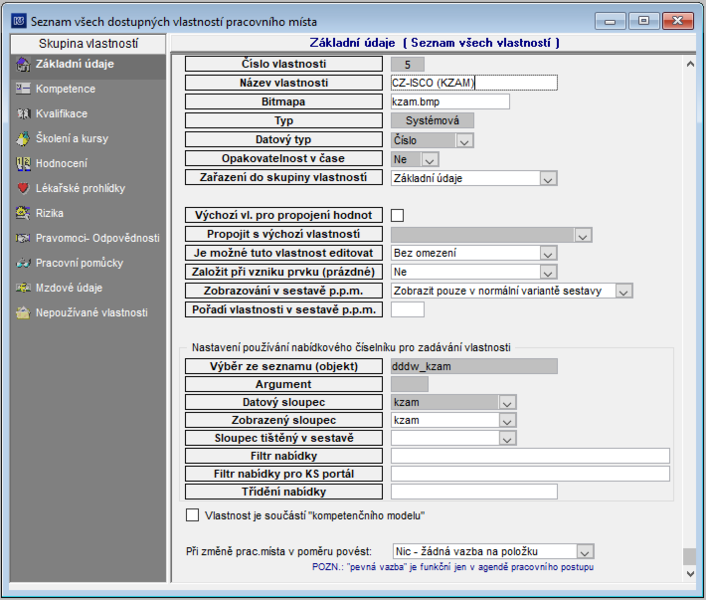Expand Je možné tuto vlastnost editovat dropdown

point(548,253)
